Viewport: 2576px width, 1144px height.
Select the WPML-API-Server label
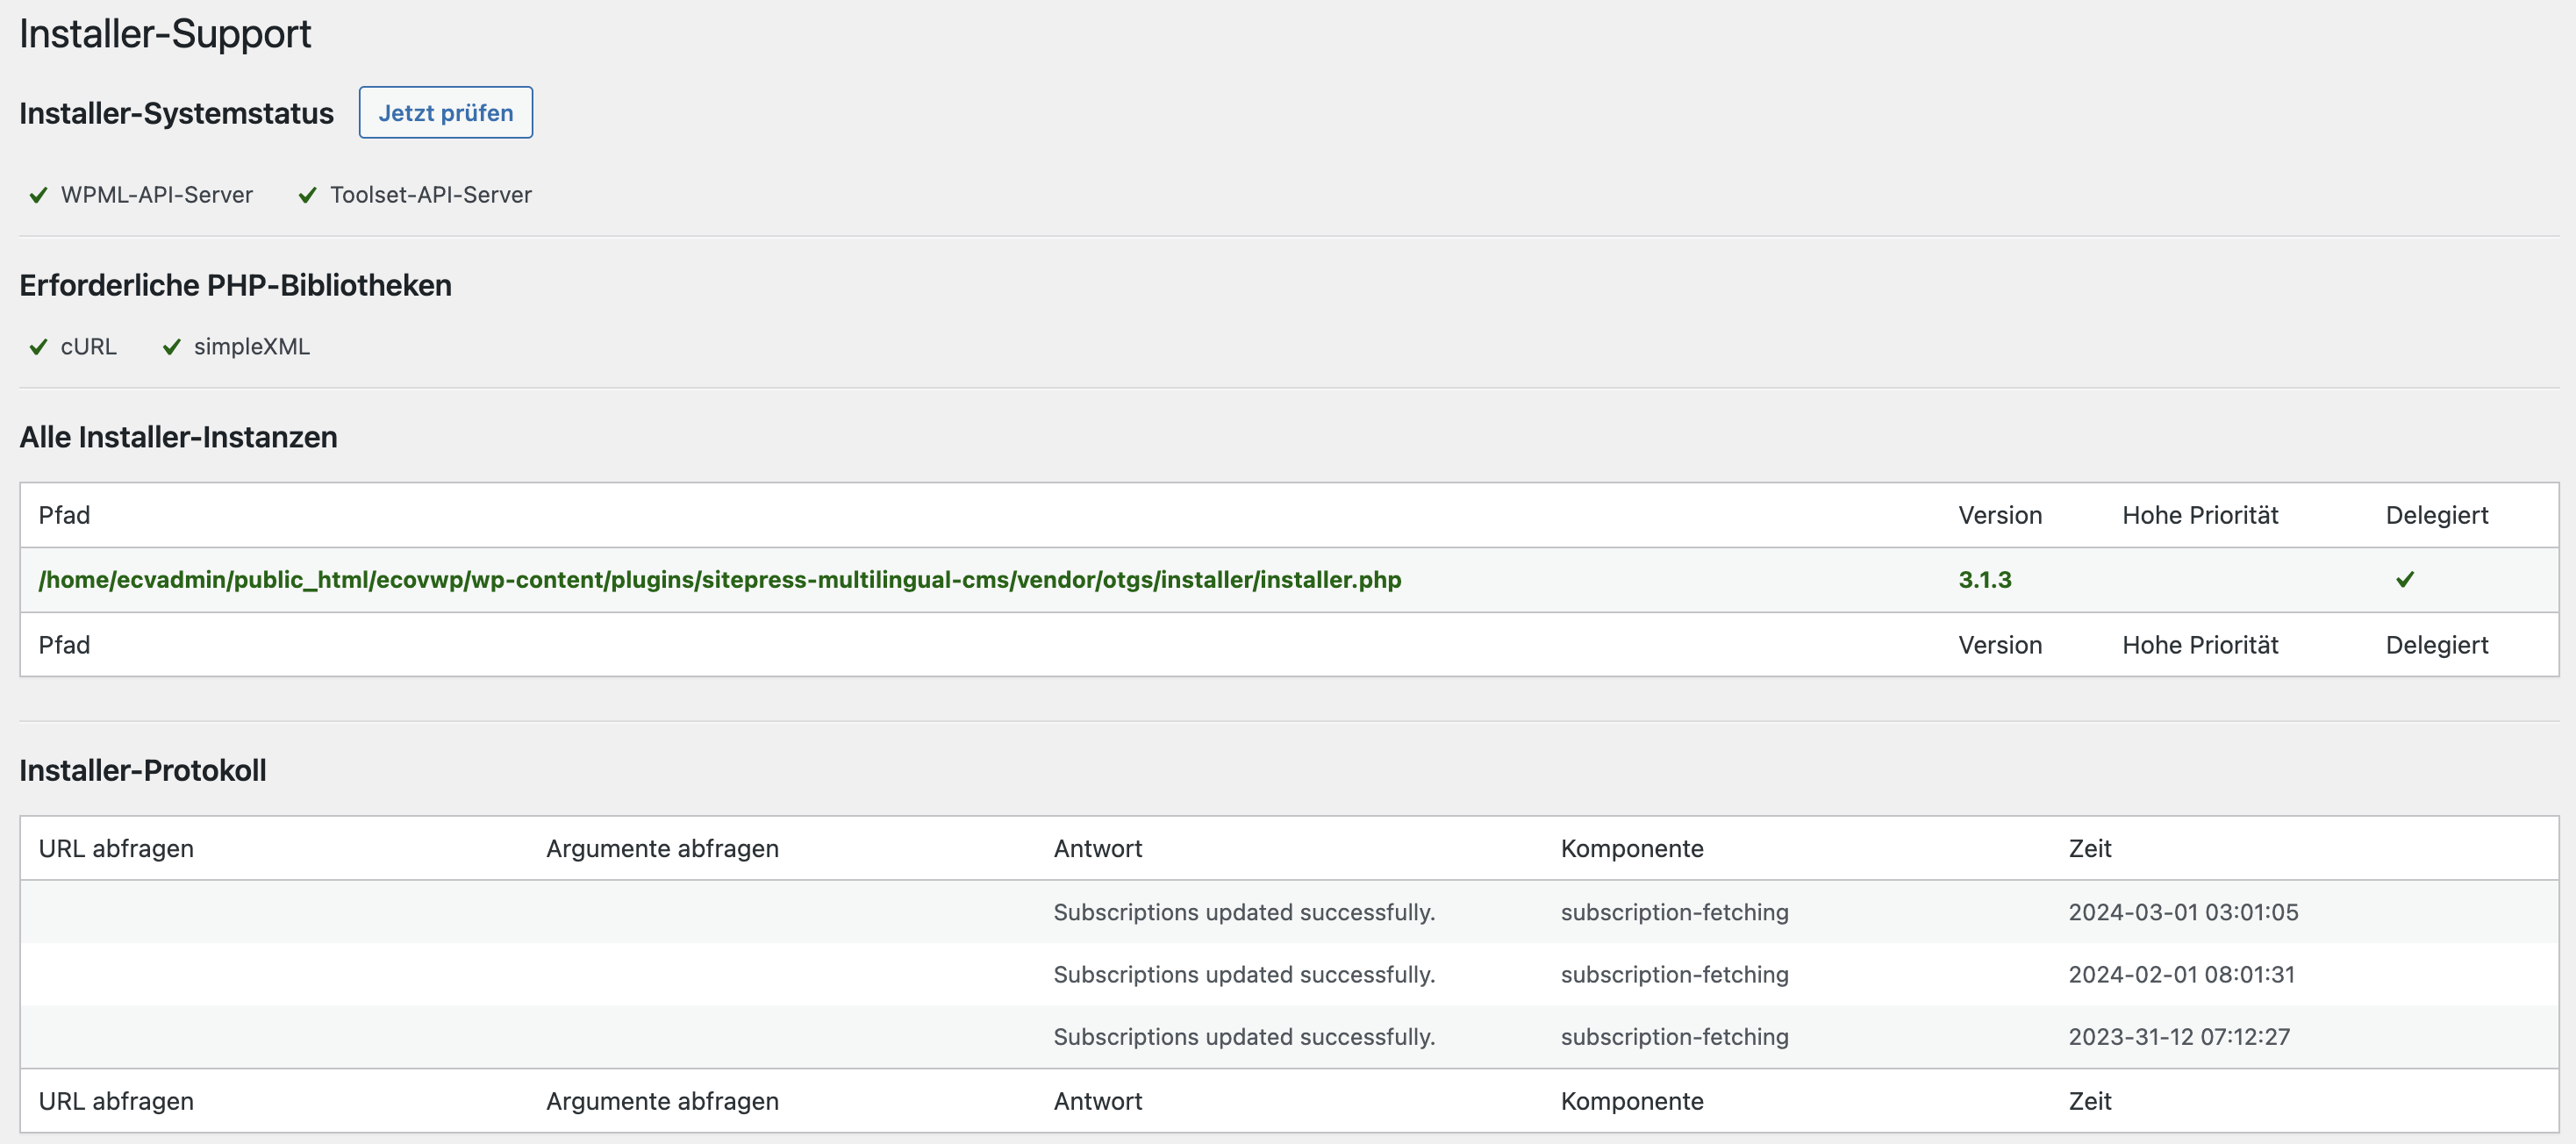coord(157,195)
